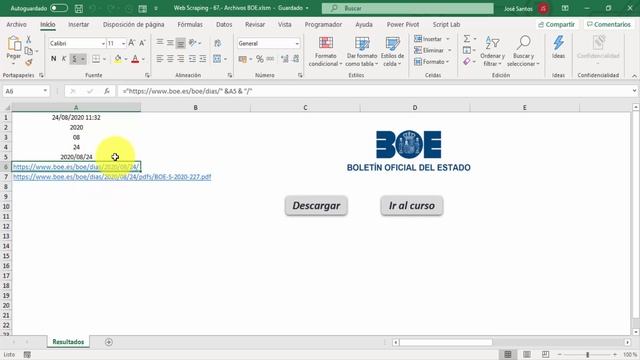The height and width of the screenshot is (360, 640).
Task: Click the Pegar paste icon
Action: 14,44
